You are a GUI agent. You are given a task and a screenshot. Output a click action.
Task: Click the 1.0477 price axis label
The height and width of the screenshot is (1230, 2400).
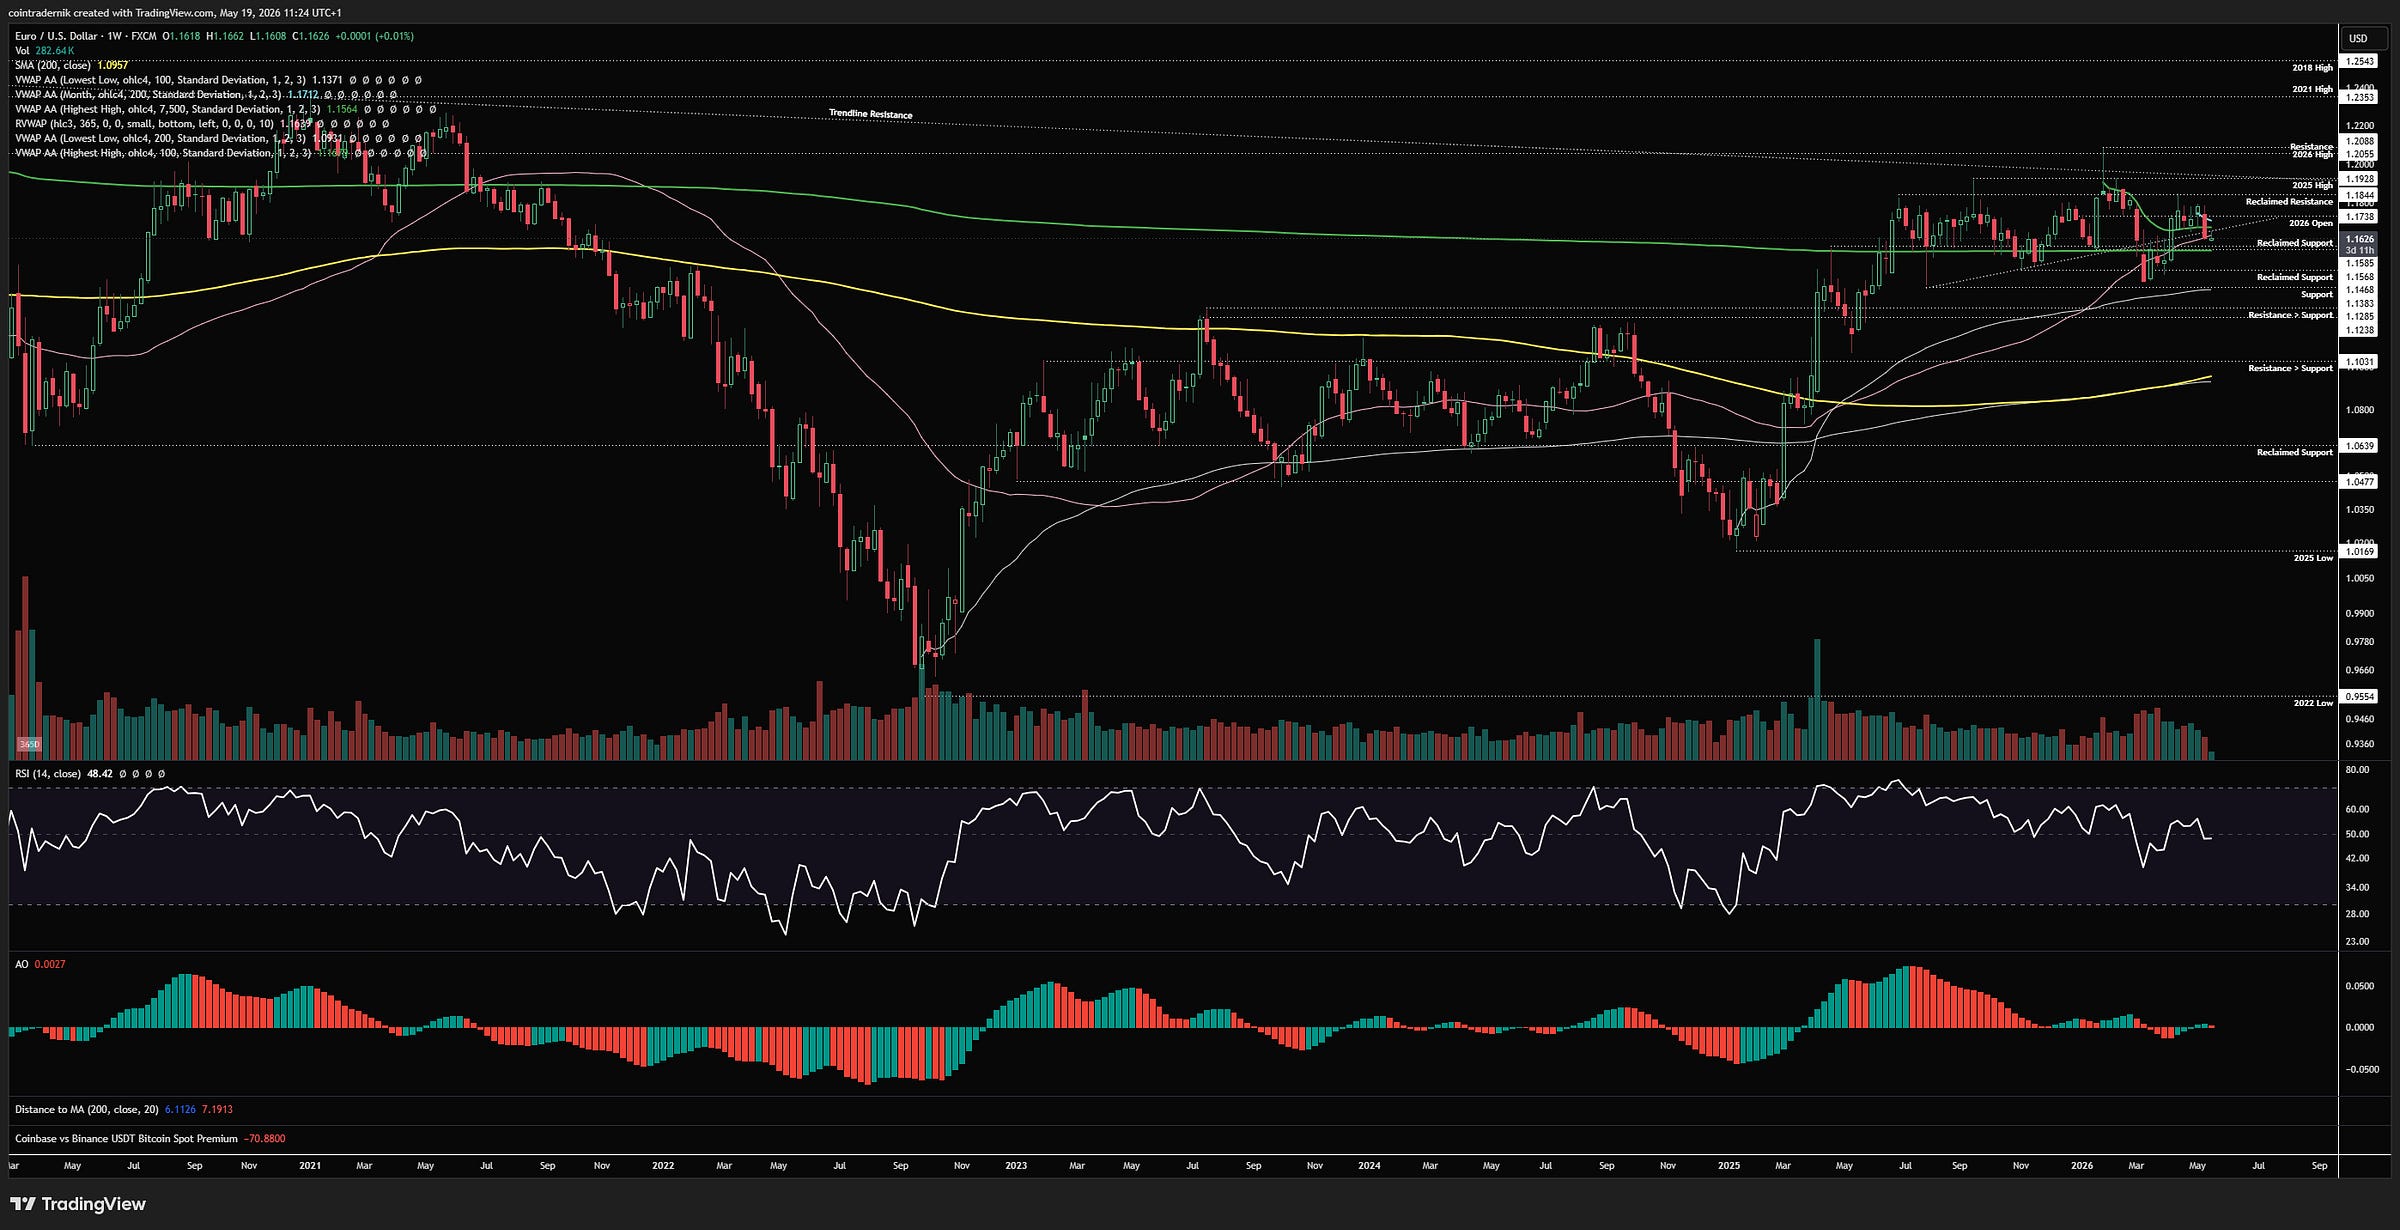click(2360, 482)
